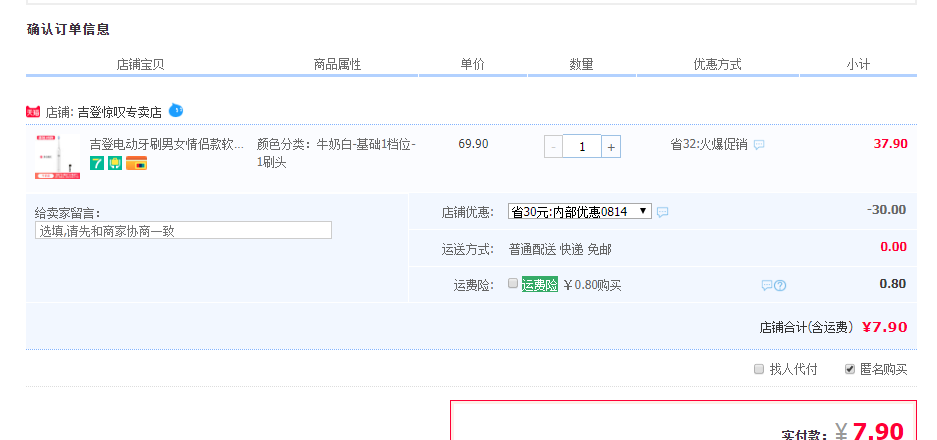Image resolution: width=937 pixels, height=440 pixels.
Task: Tick the 找人代付 checkbox
Action: [x=759, y=369]
